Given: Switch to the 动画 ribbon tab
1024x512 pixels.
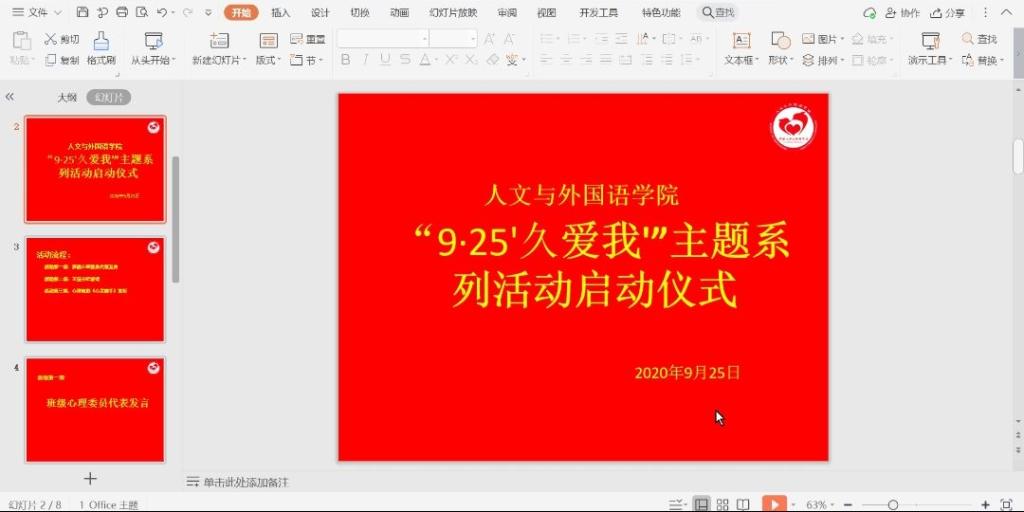Looking at the screenshot, I should [399, 13].
